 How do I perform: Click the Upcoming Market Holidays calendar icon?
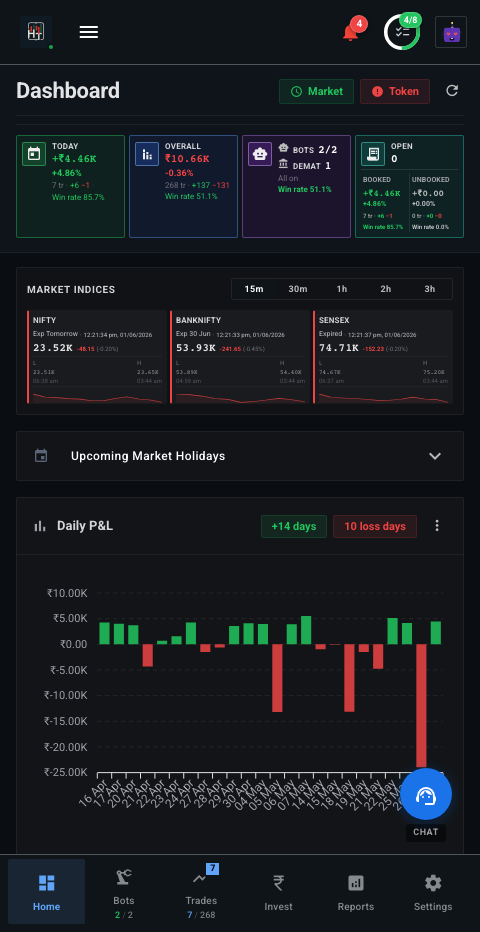(x=41, y=456)
